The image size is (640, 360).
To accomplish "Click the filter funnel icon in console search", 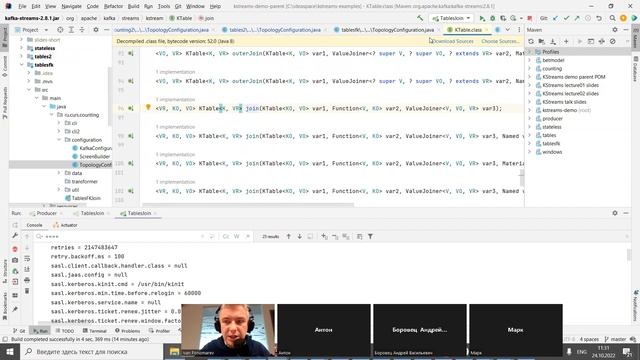I will click(370, 236).
